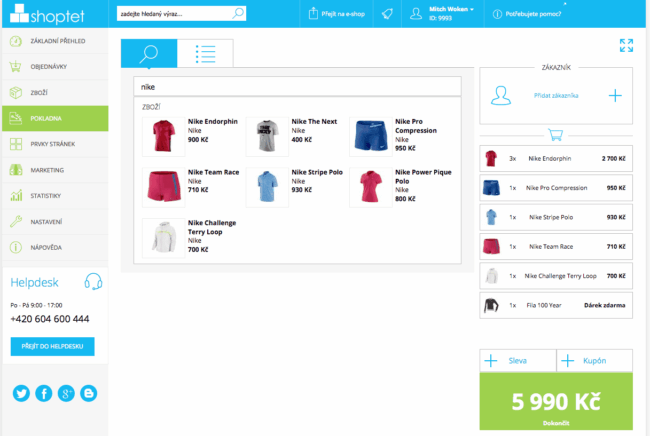Toggle fullscreen with the expand arrows icon
The image size is (650, 436).
point(626,46)
